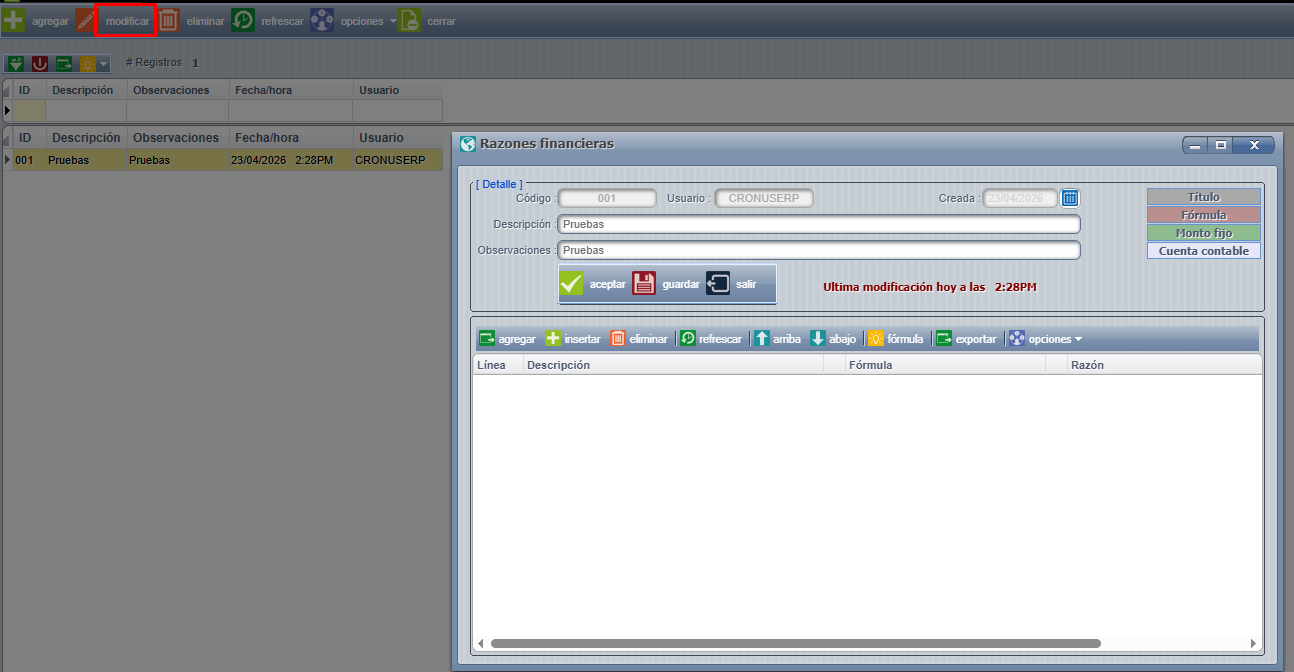
Task: Maximize the Razones financieras window
Action: [1220, 145]
